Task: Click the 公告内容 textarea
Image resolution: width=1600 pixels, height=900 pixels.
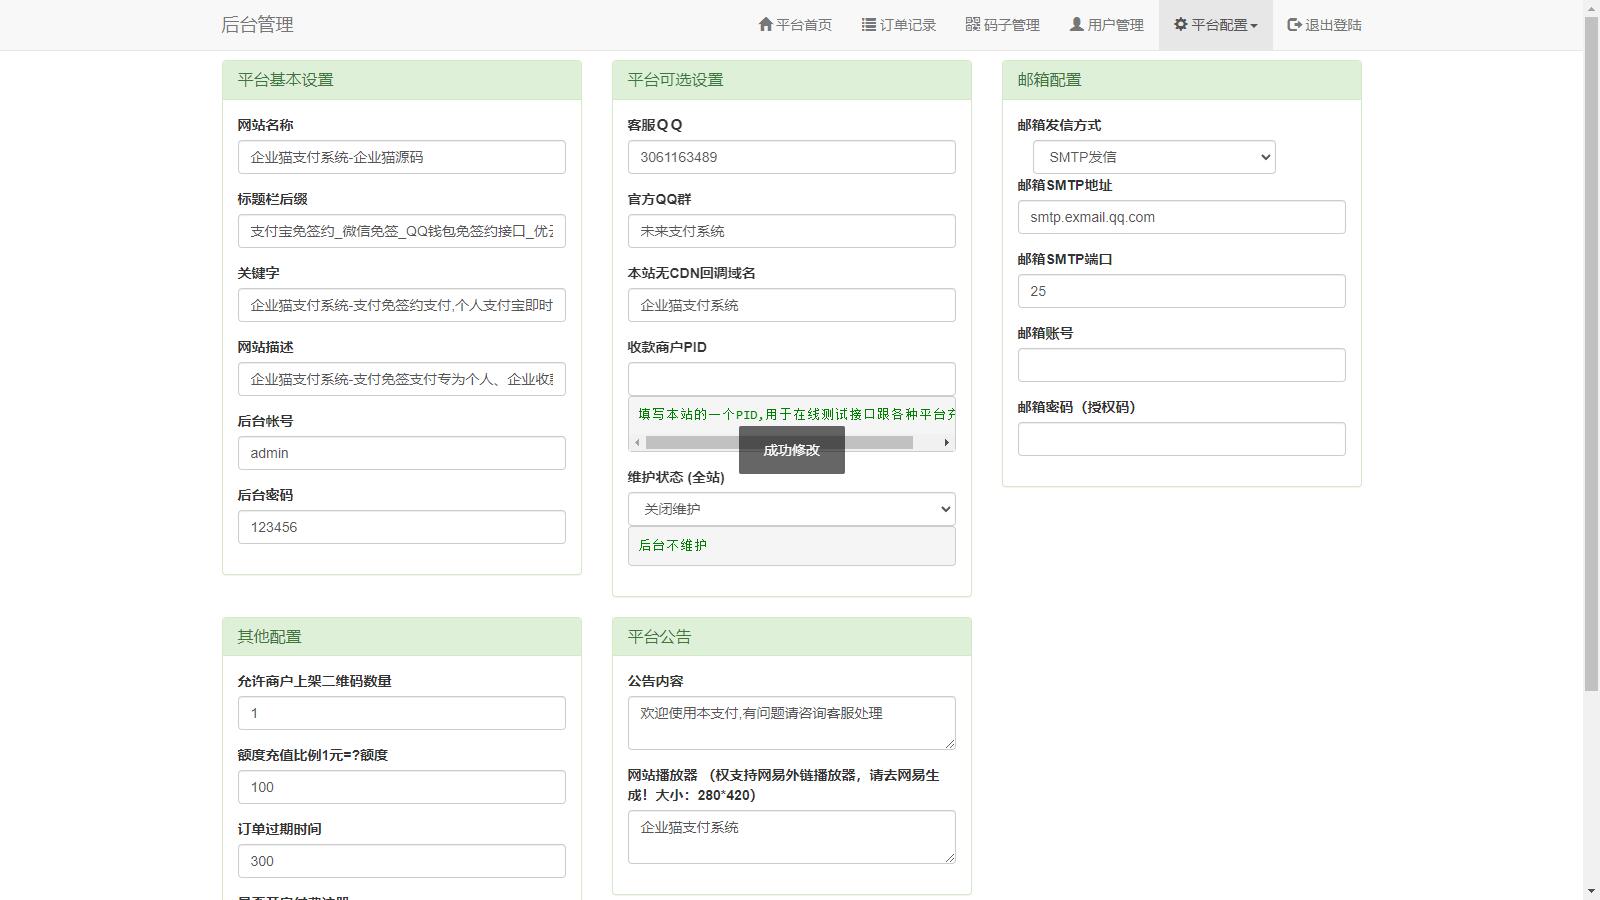Action: click(x=791, y=722)
